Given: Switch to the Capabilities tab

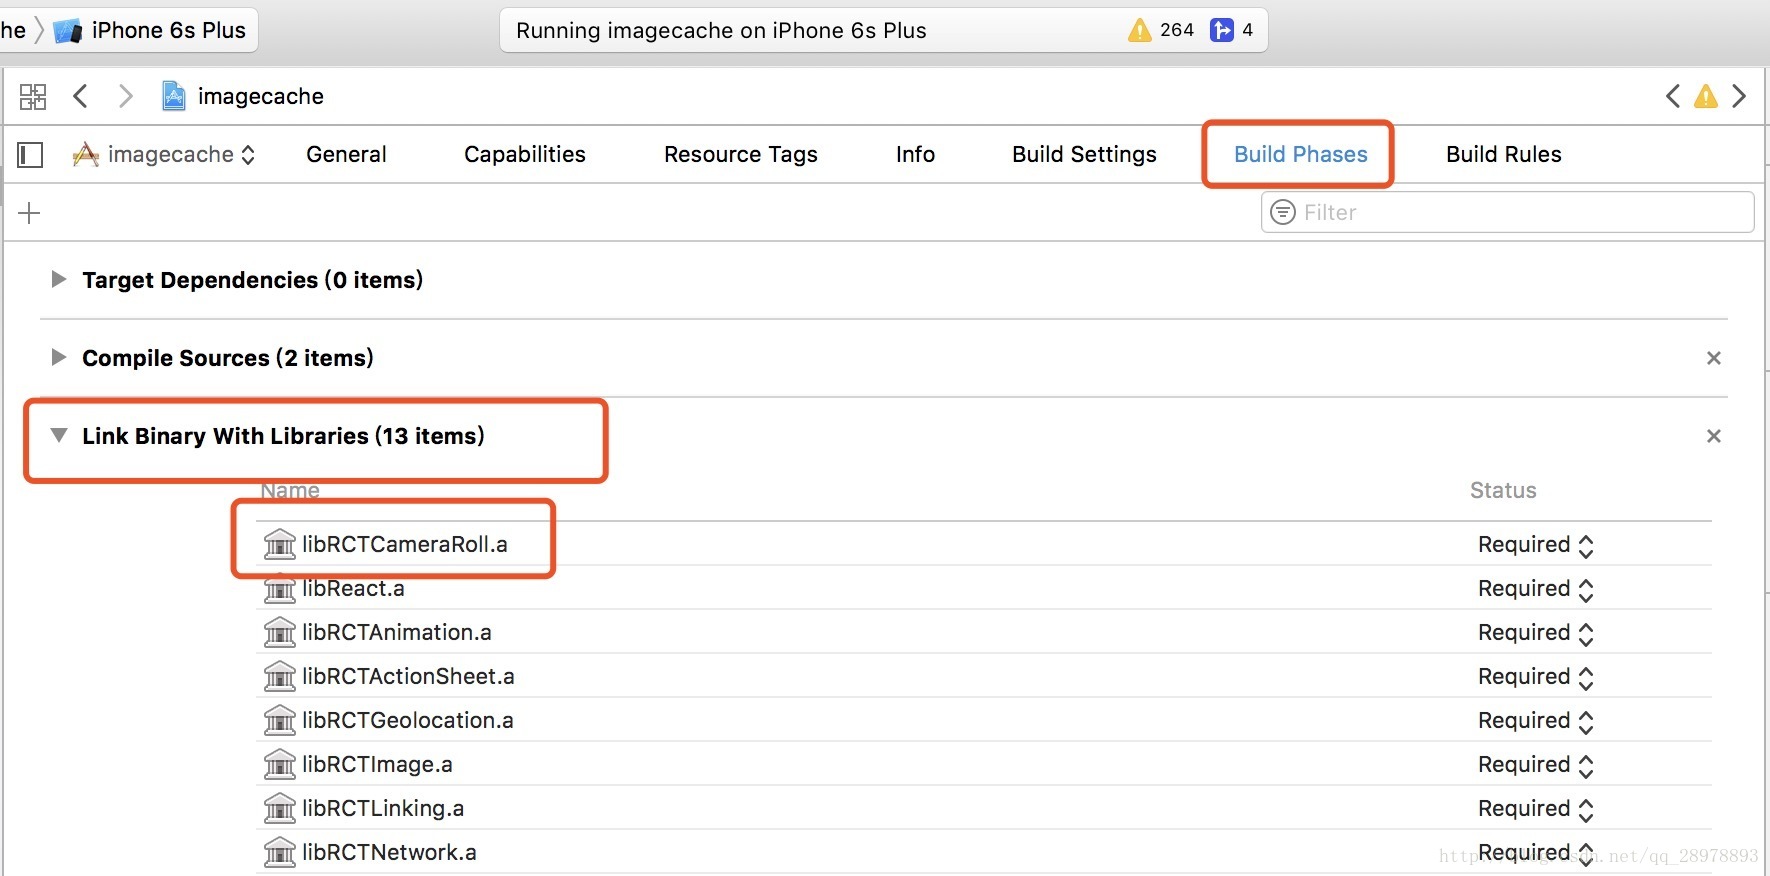Looking at the screenshot, I should [525, 154].
